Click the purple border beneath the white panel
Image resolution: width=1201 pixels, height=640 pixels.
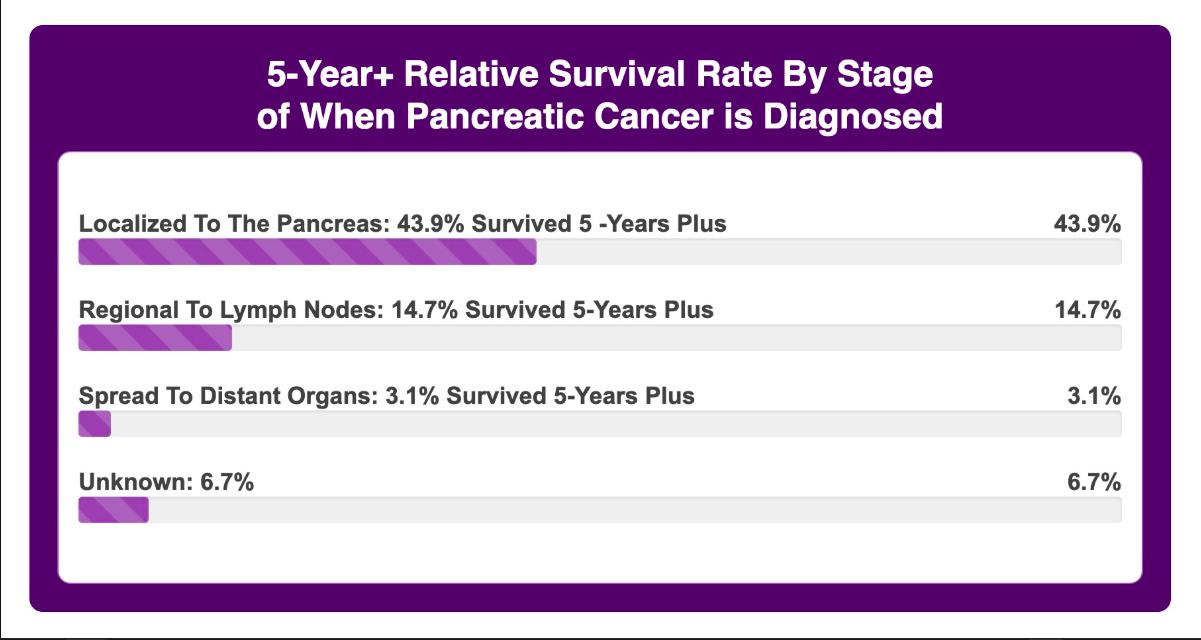(600, 597)
